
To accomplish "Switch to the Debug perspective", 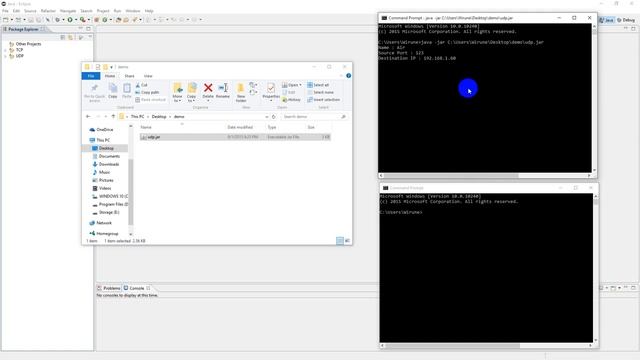I will coord(626,20).
